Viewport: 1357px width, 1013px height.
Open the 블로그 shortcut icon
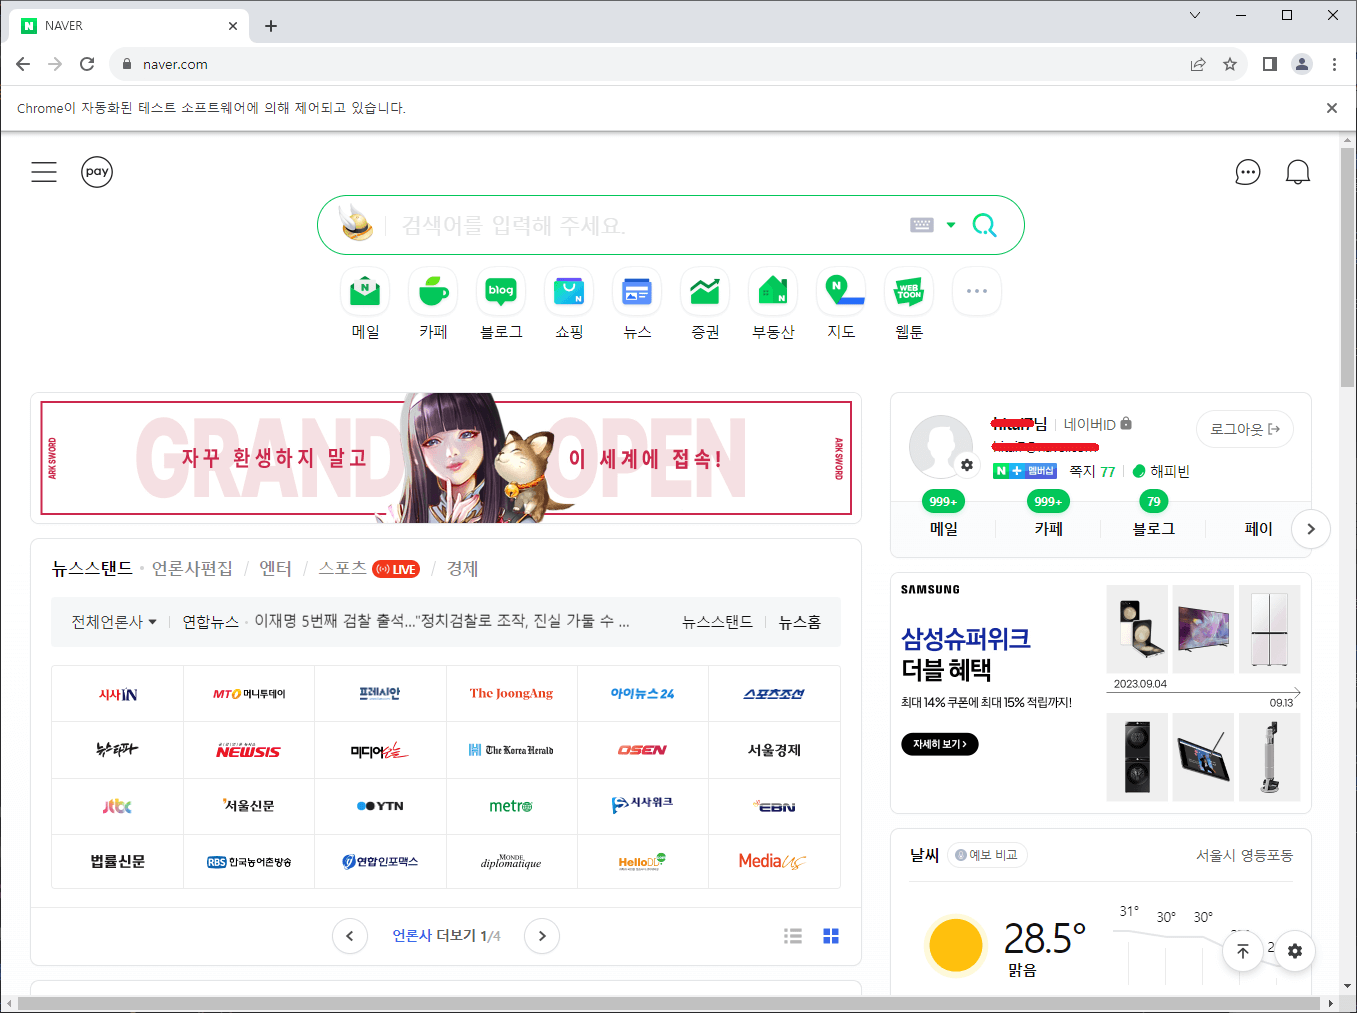pos(501,291)
